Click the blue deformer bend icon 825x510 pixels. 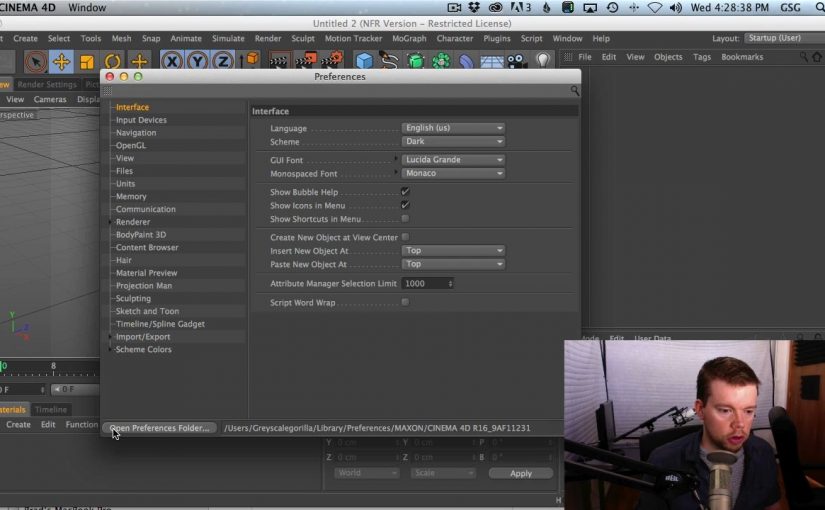(466, 62)
